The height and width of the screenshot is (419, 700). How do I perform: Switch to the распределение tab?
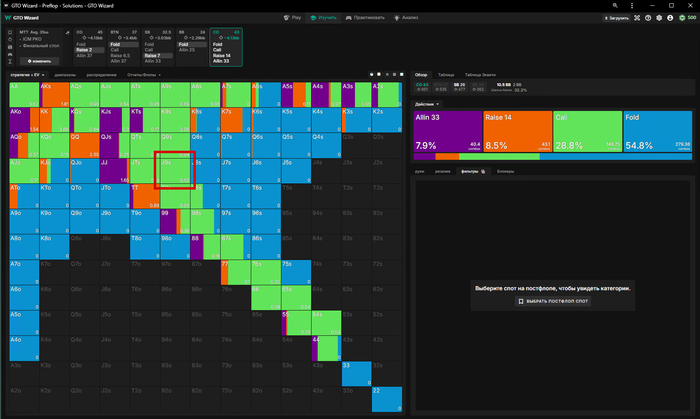tap(101, 75)
